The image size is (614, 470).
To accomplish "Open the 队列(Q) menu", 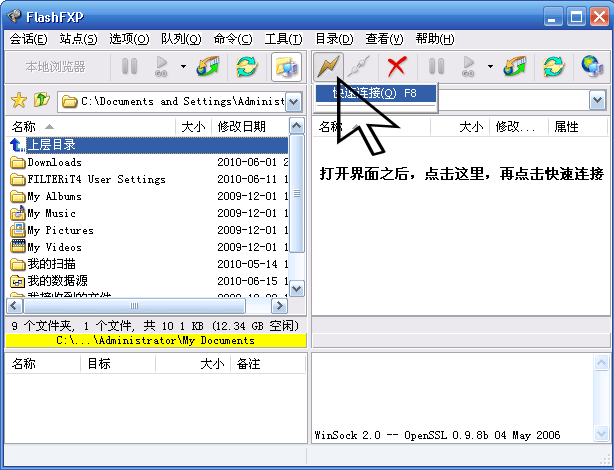I will tap(181, 39).
